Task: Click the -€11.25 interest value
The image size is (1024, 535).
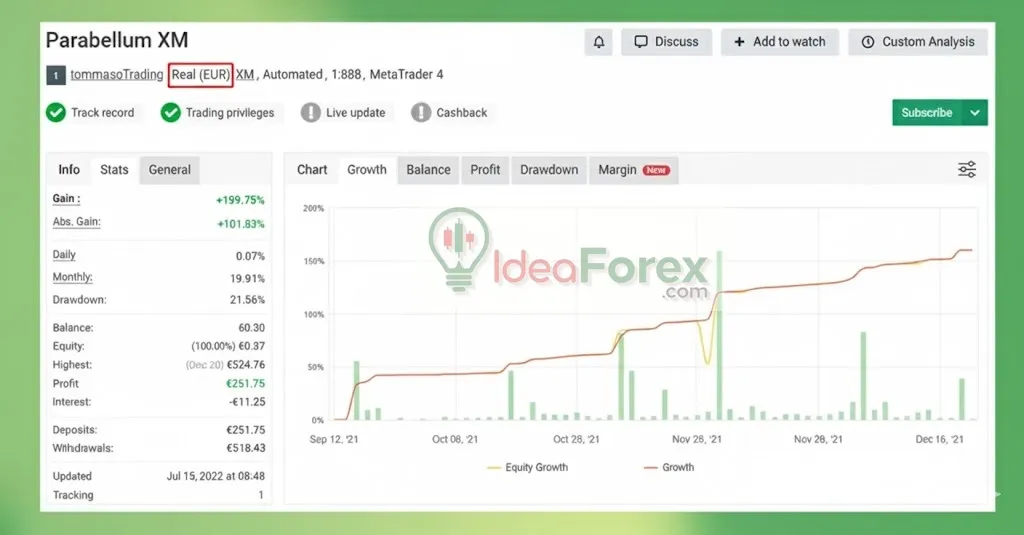Action: pos(248,402)
